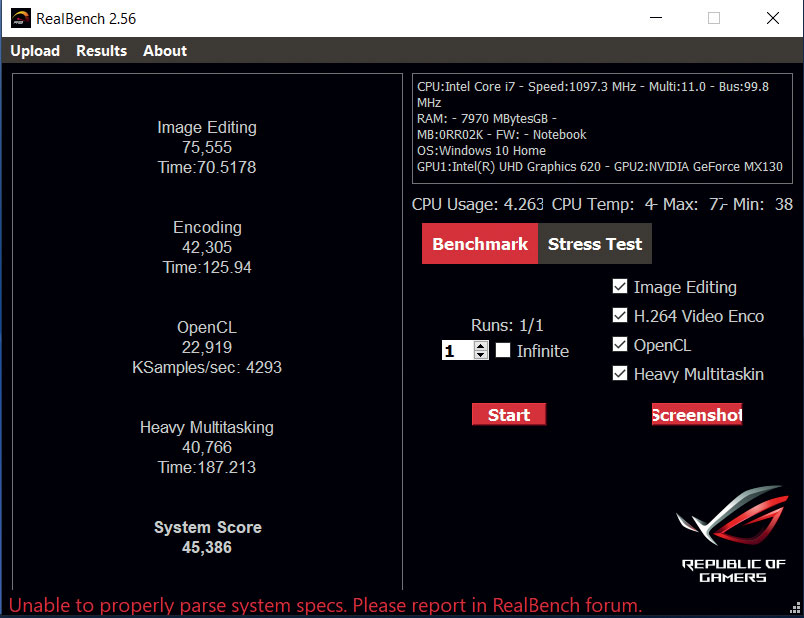Viewport: 804px width, 618px height.
Task: Minimize the RealBench window
Action: (656, 18)
